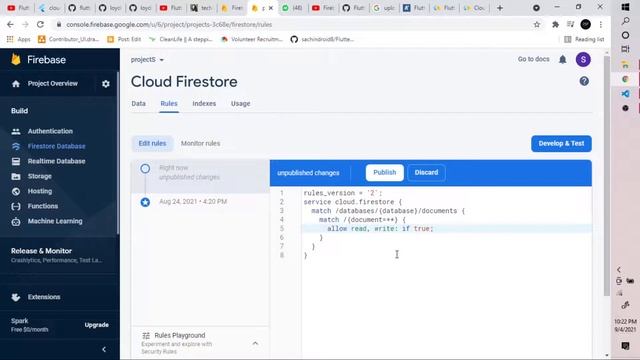Screen dimensions: 640x360
Task: Open project settings gear icon
Action: pos(106,84)
